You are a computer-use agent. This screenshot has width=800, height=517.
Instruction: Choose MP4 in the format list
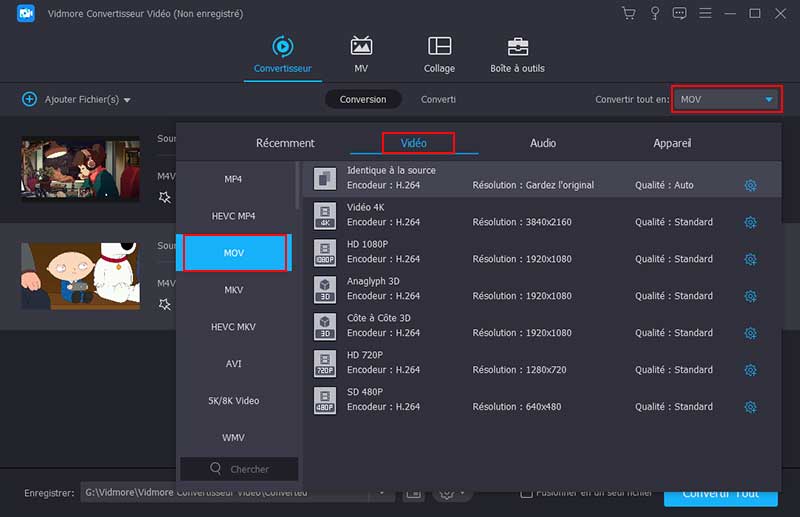point(233,179)
